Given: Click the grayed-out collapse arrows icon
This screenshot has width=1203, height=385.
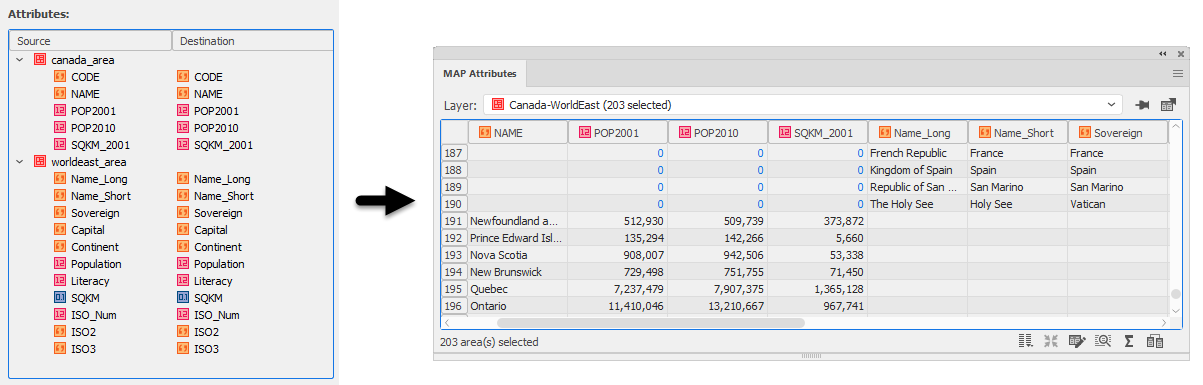Looking at the screenshot, I should pos(1051,341).
